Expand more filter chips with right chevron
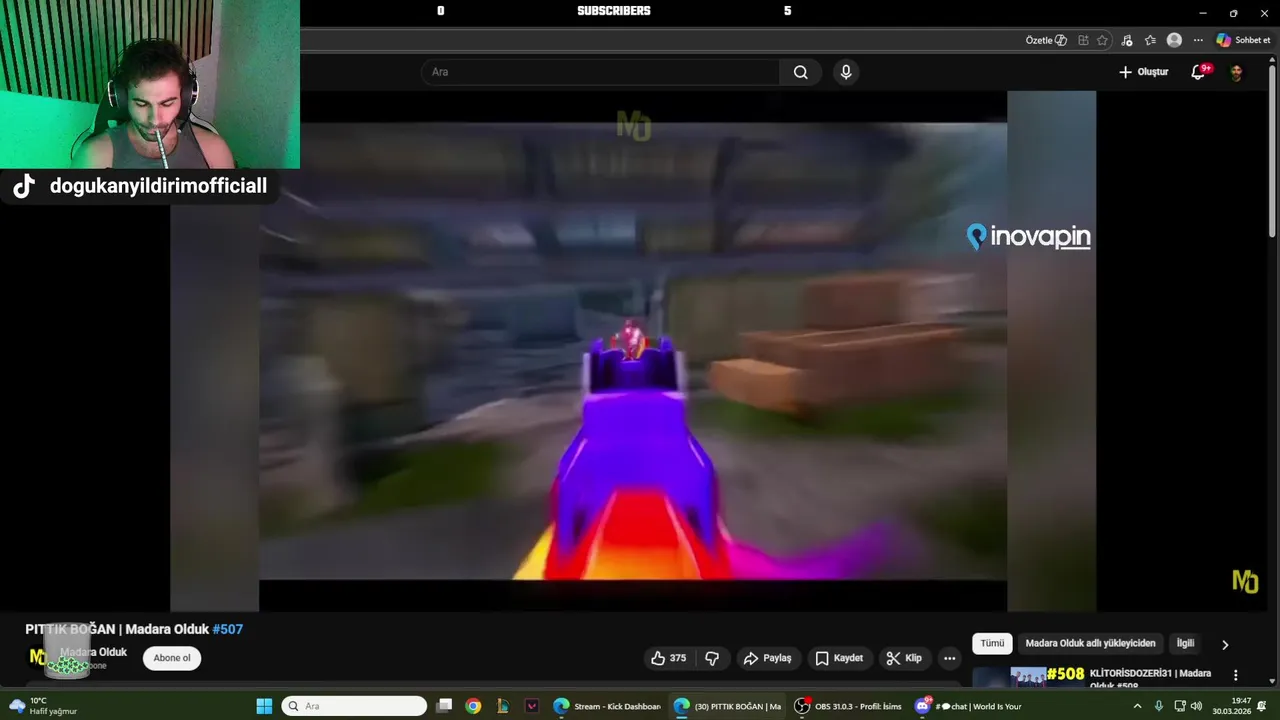Image resolution: width=1280 pixels, height=720 pixels. [x=1225, y=644]
